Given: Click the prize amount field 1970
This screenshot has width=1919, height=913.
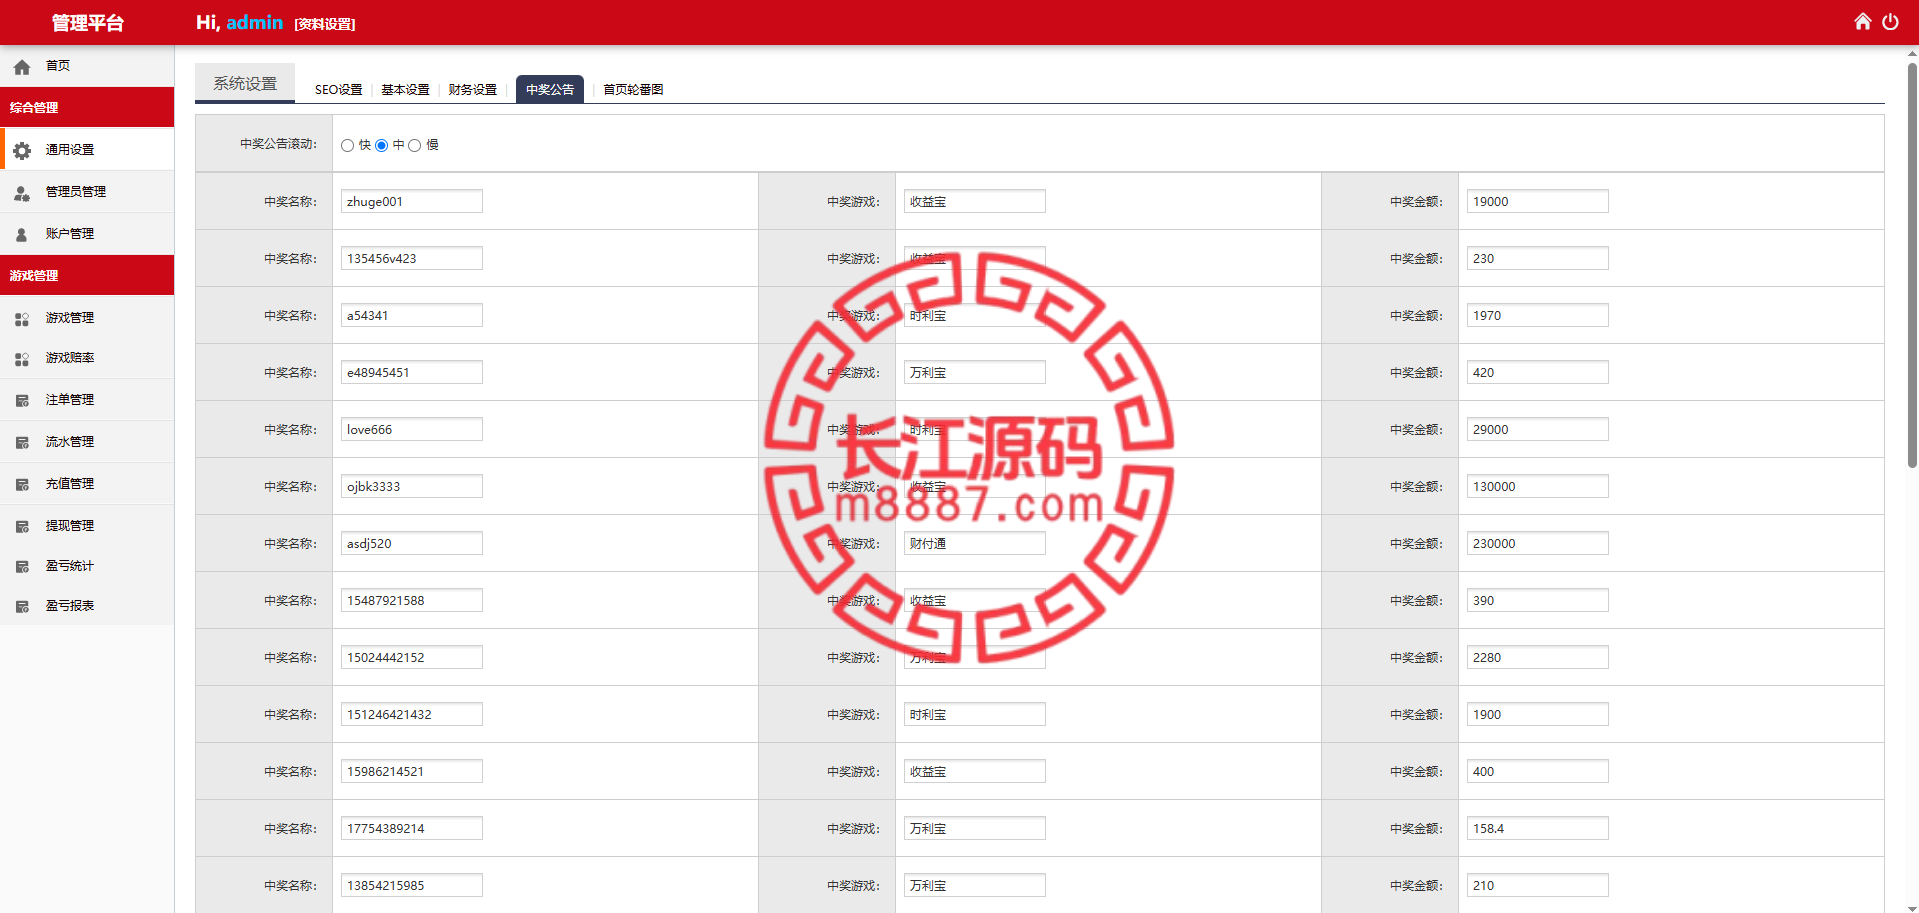Looking at the screenshot, I should pyautogui.click(x=1538, y=315).
